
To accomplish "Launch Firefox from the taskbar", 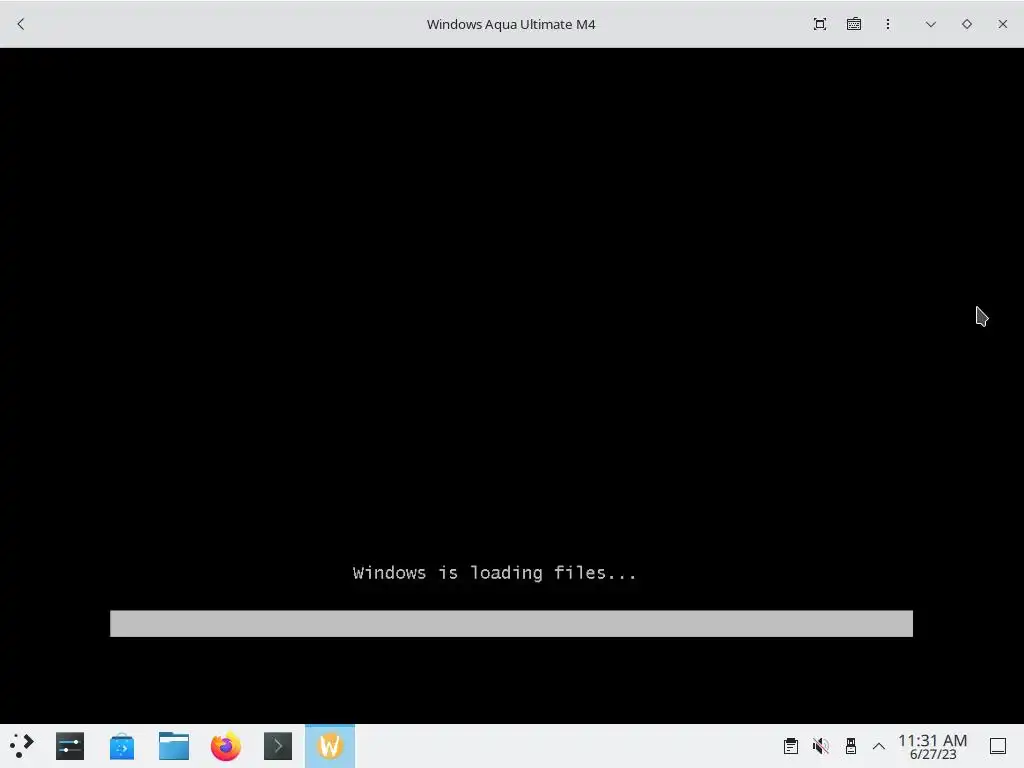I will pyautogui.click(x=226, y=746).
